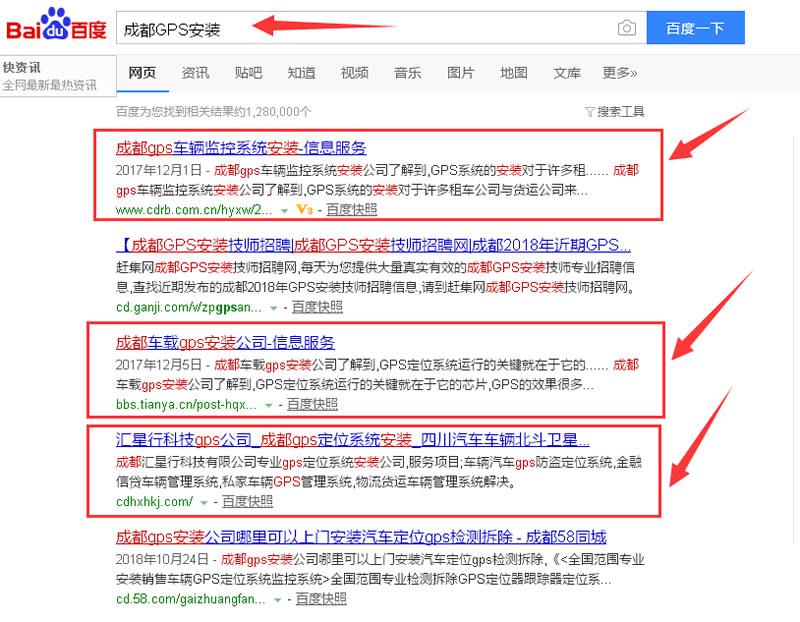This screenshot has height=622, width=800.
Task: Expand dropdown arrow next to bbs.tianya.cn URL
Action: click(x=268, y=406)
